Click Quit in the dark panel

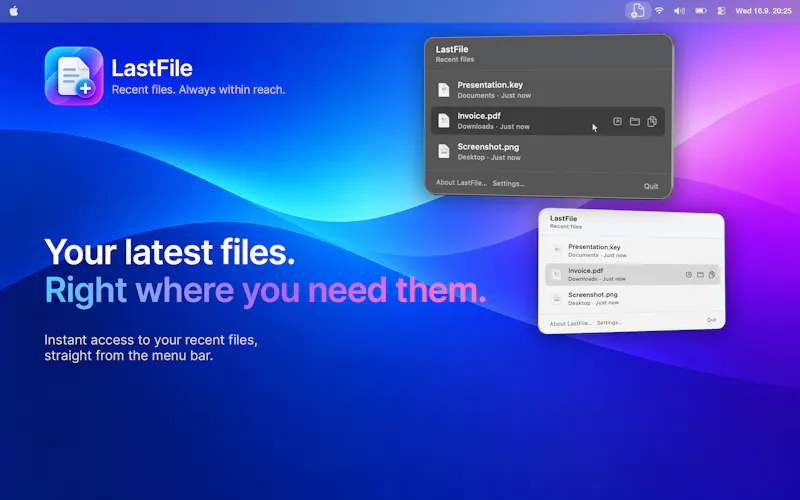pyautogui.click(x=651, y=186)
